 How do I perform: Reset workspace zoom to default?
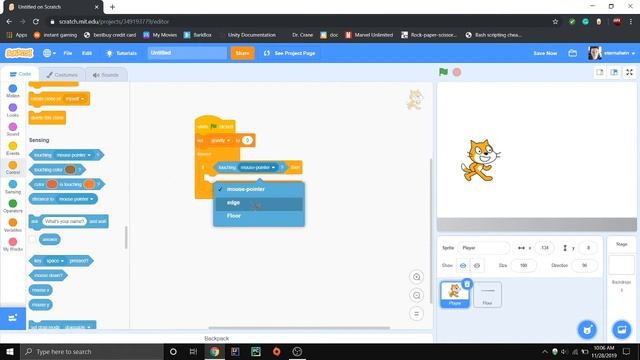pos(416,313)
